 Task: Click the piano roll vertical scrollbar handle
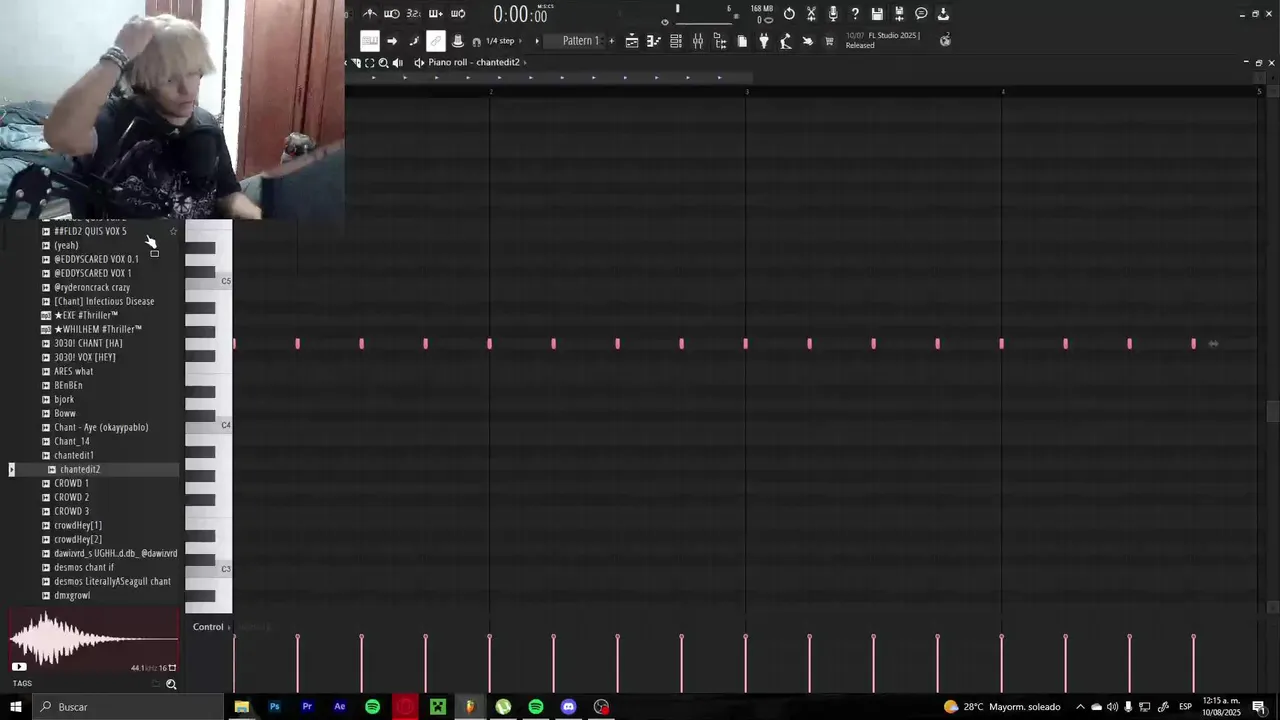coord(1272,411)
